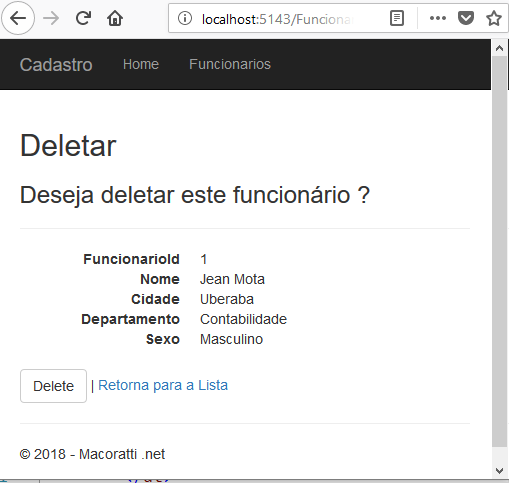Click the browser forward arrow

[x=51, y=18]
